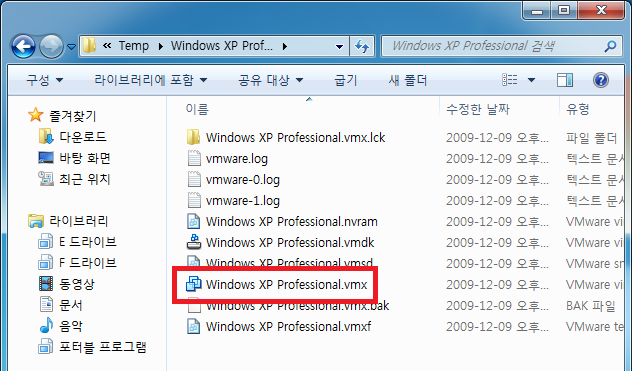Select 다운로드 in the navigation pane
This screenshot has width=632, height=371.
(83, 137)
